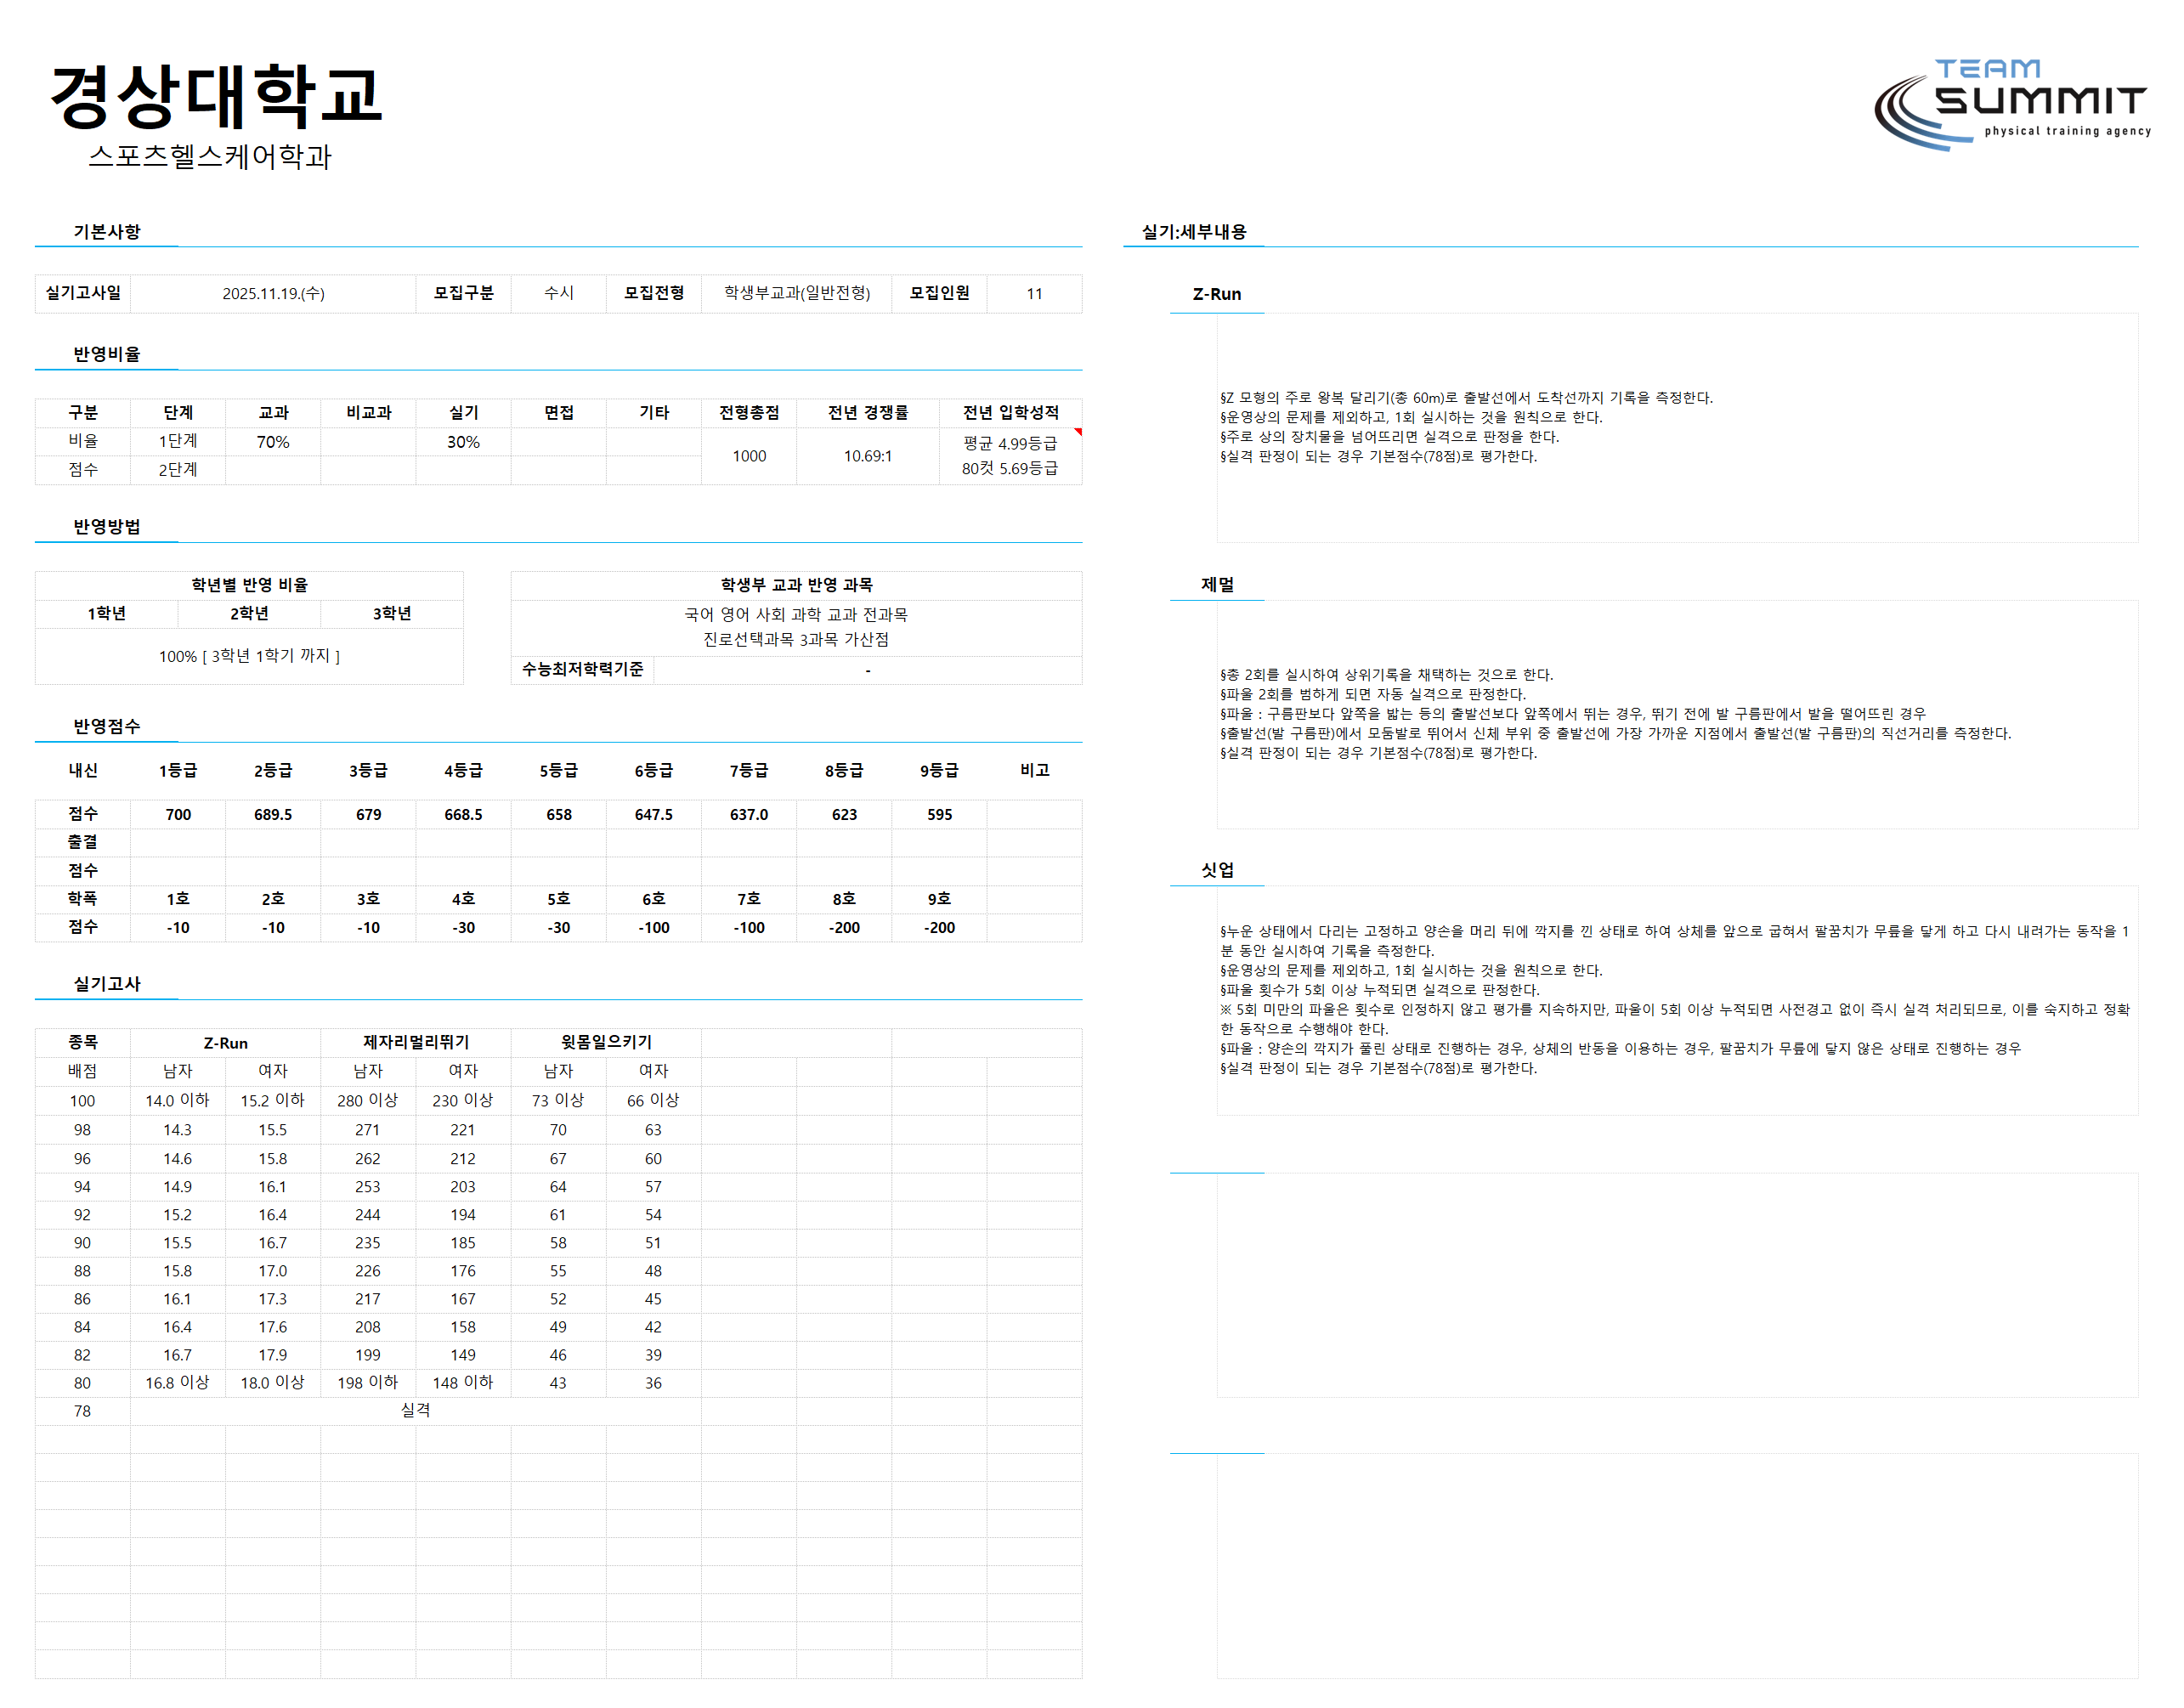Click the 학생부 교과 반영 과목 header
Viewport: 2184px width, 1708px height.
click(797, 585)
